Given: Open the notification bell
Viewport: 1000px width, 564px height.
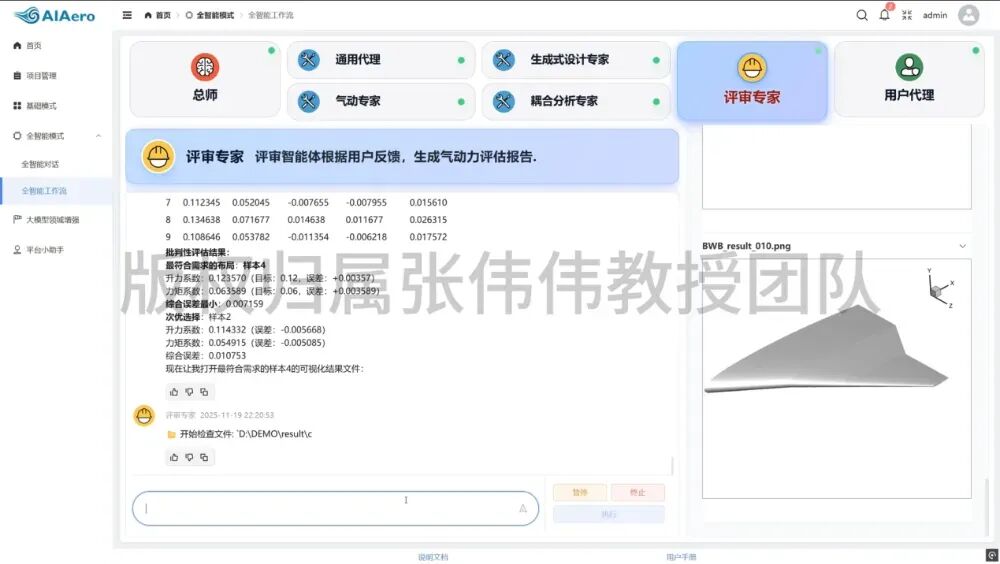Looking at the screenshot, I should tap(885, 15).
